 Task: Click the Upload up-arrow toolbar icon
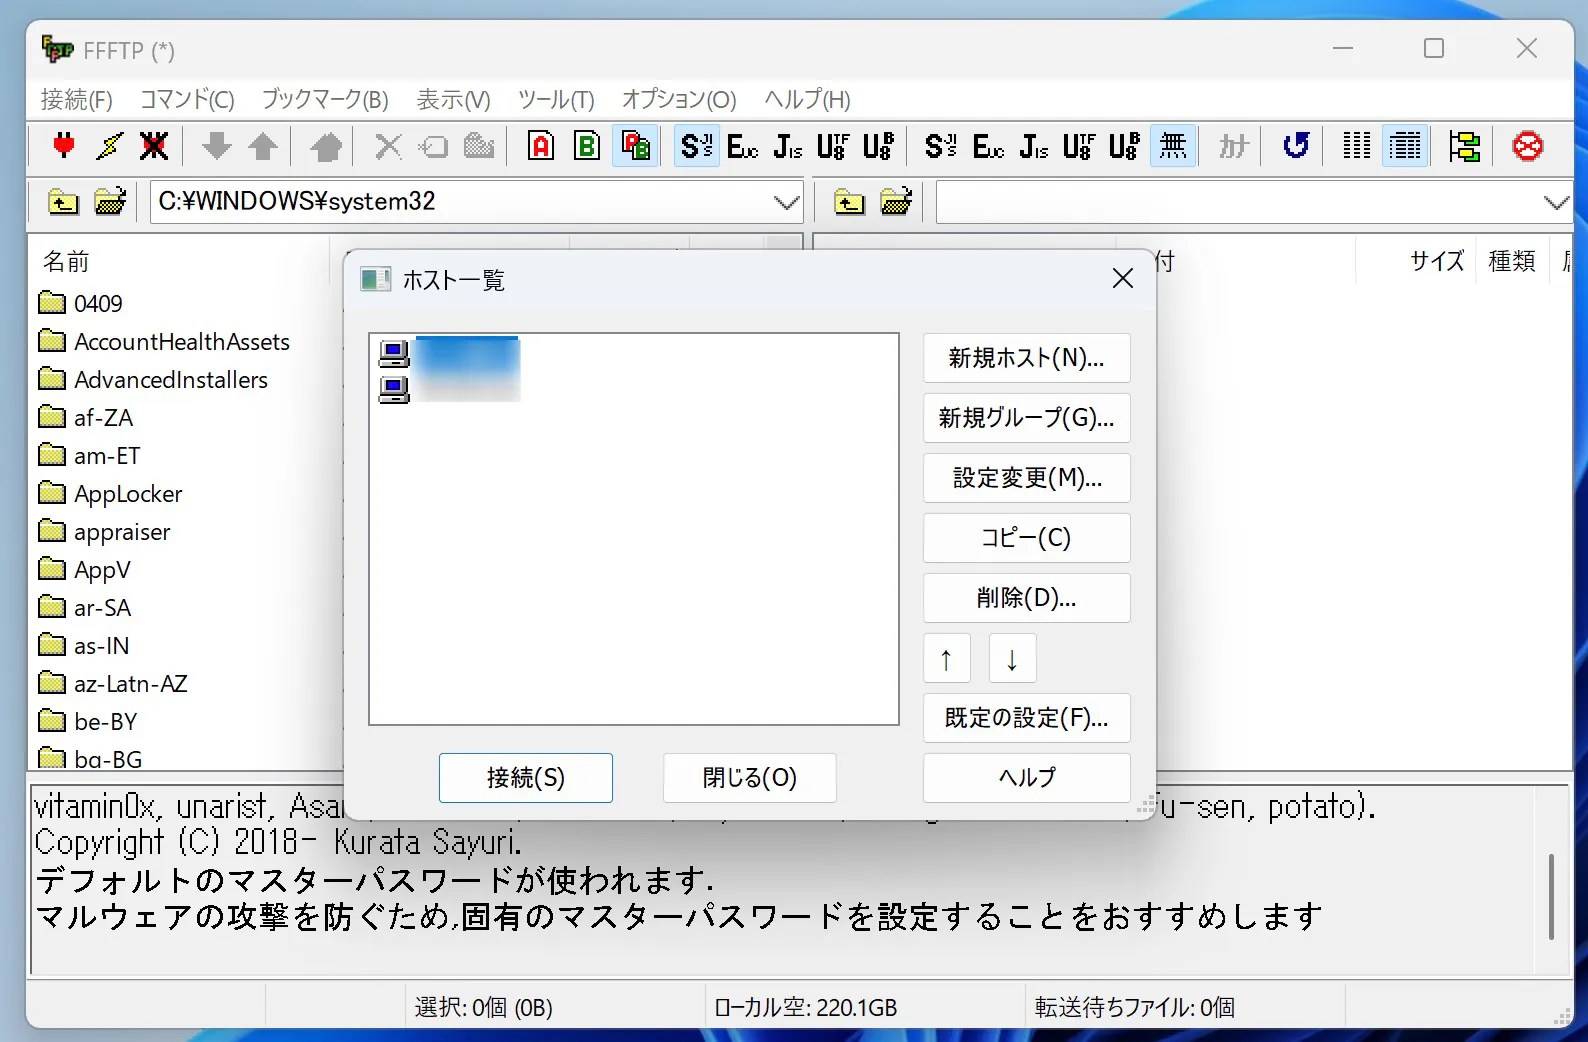(x=263, y=146)
